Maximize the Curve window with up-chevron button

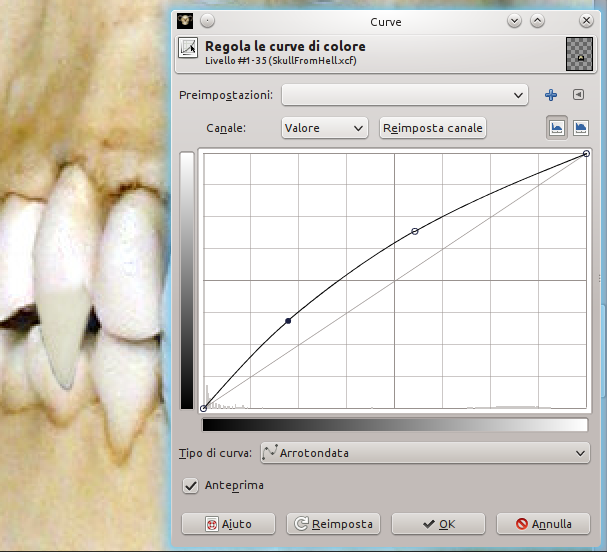click(x=537, y=21)
